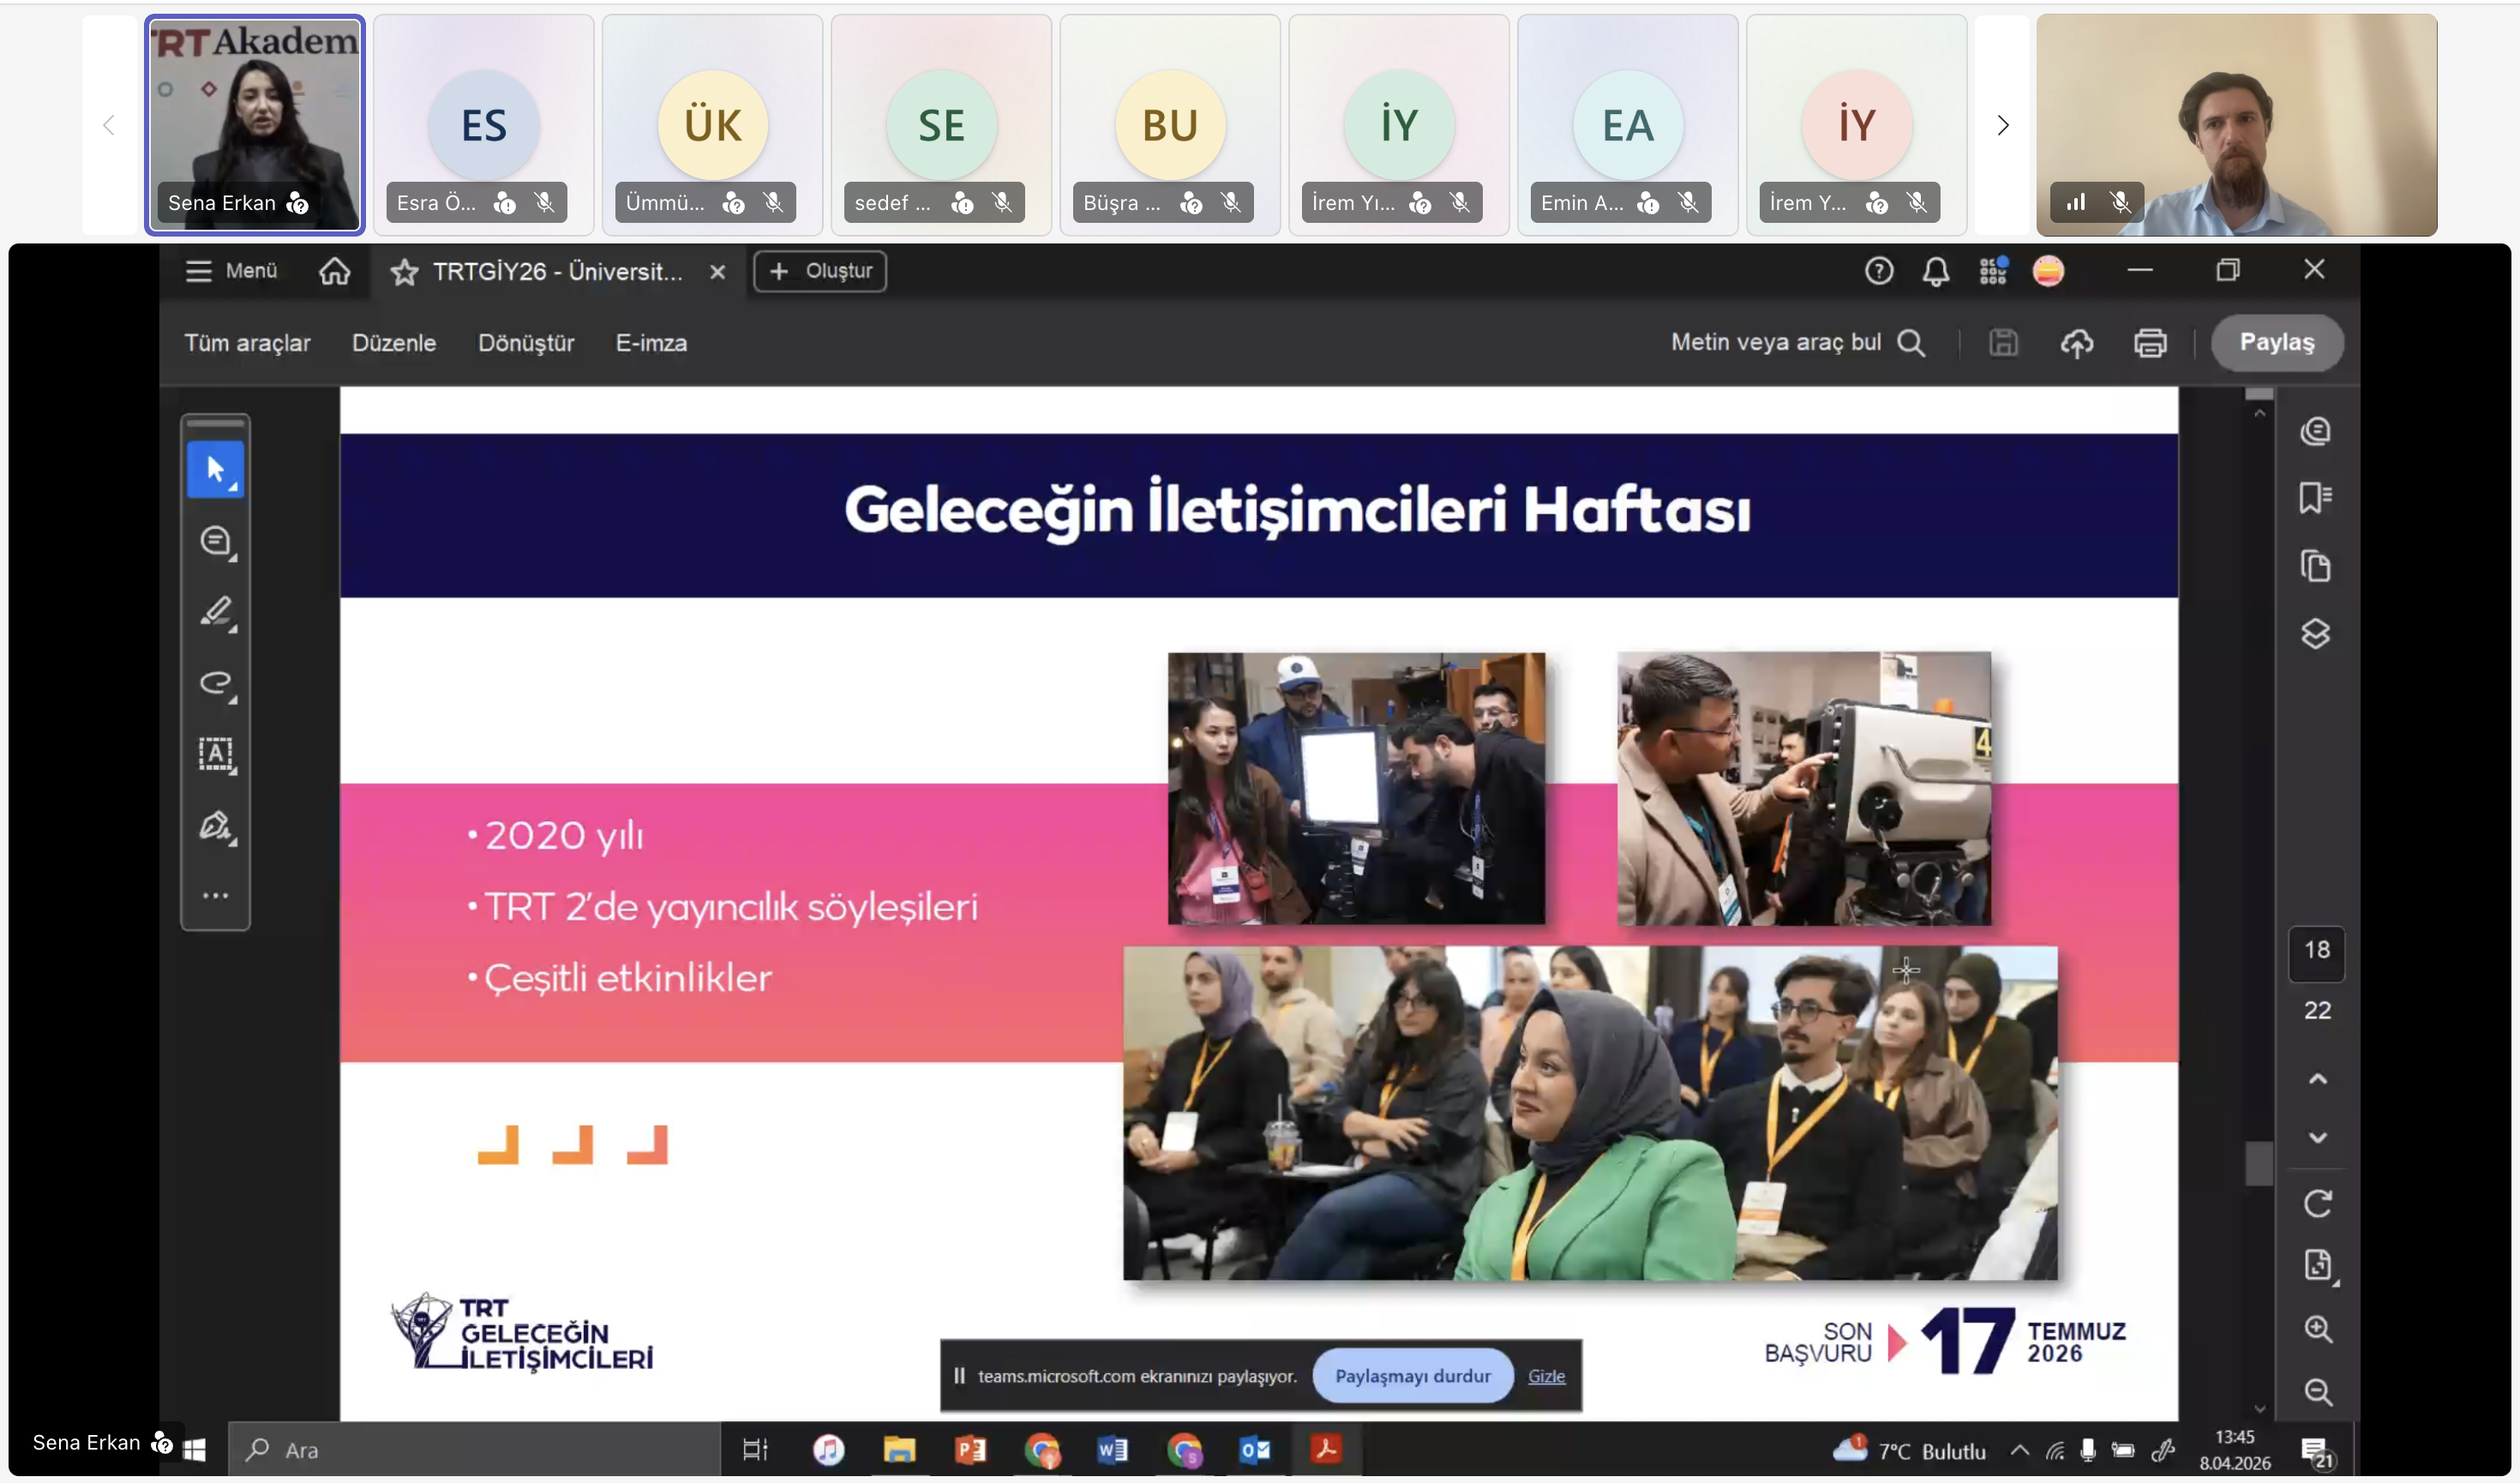Select the arrow selection tool in Acrobat
Viewport: 2520px width, 1483px height.
click(215, 469)
